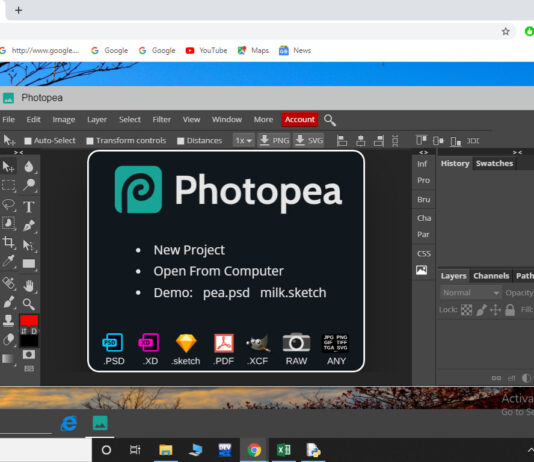
Task: Select the Move tool in Photopea toolbar
Action: [x=8, y=167]
